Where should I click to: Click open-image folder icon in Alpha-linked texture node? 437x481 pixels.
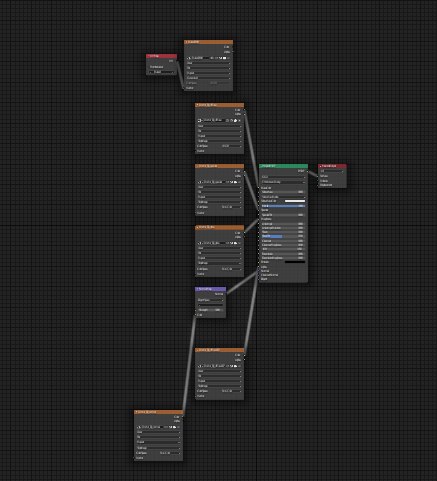(x=235, y=366)
